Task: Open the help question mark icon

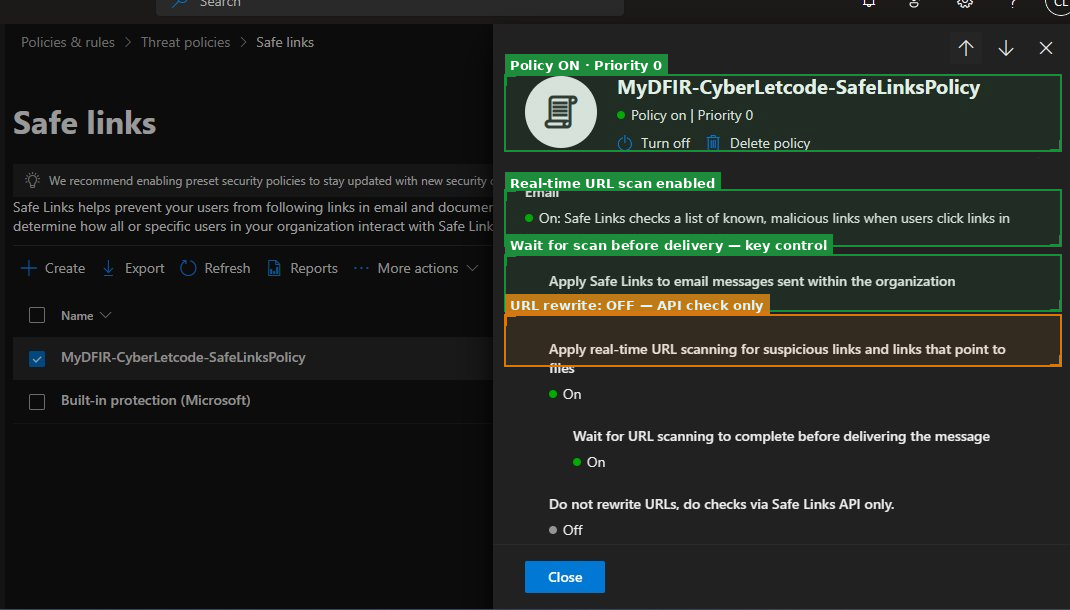Action: click(x=1013, y=3)
